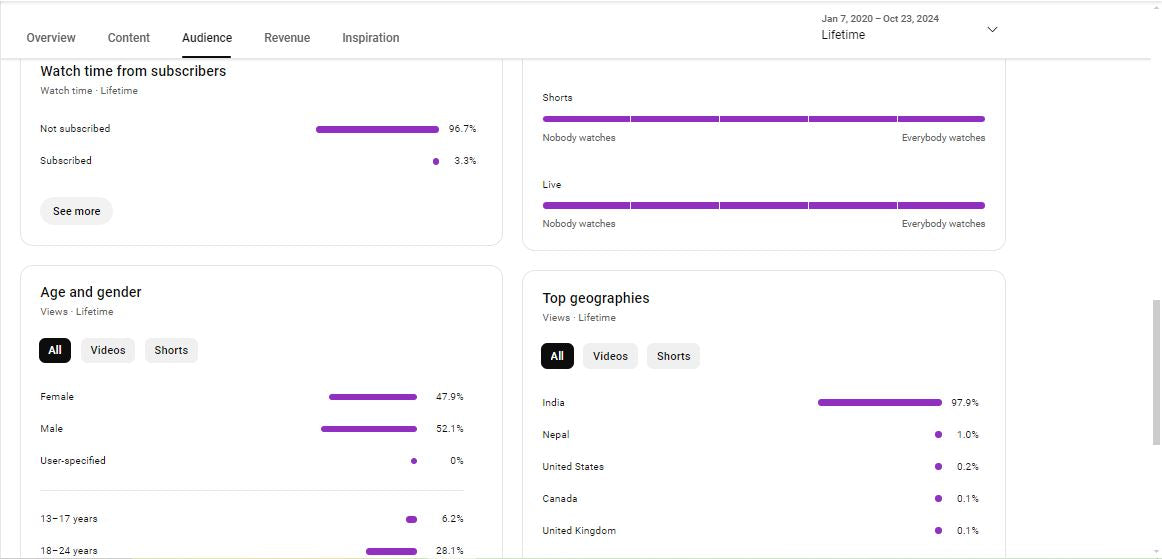Screen dimensions: 1162x559
Task: Click the Male percentage bar
Action: (369, 429)
